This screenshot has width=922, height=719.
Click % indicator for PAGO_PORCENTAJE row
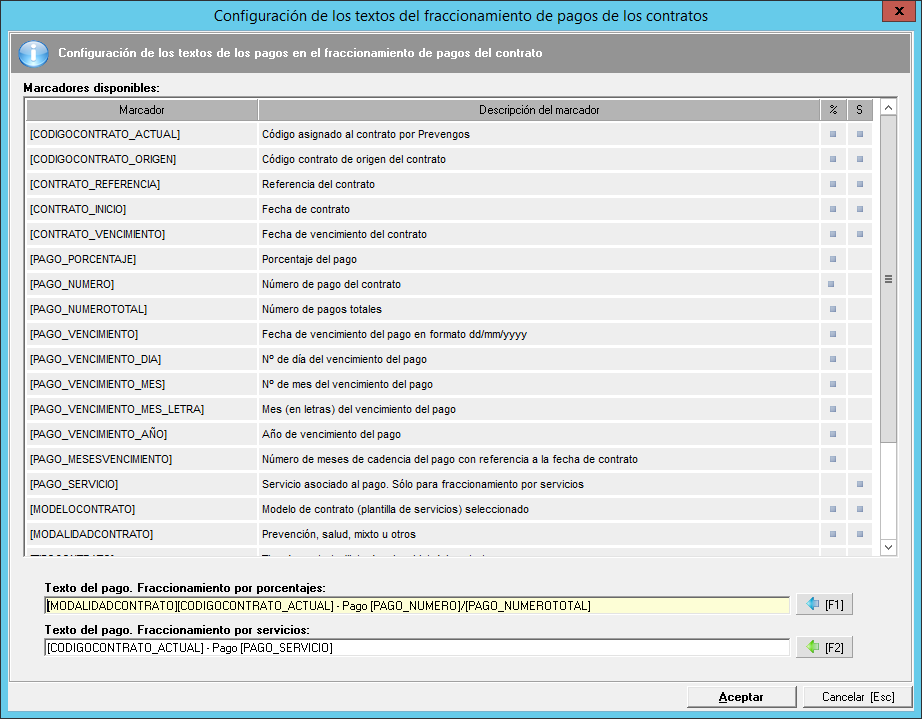[x=833, y=259]
